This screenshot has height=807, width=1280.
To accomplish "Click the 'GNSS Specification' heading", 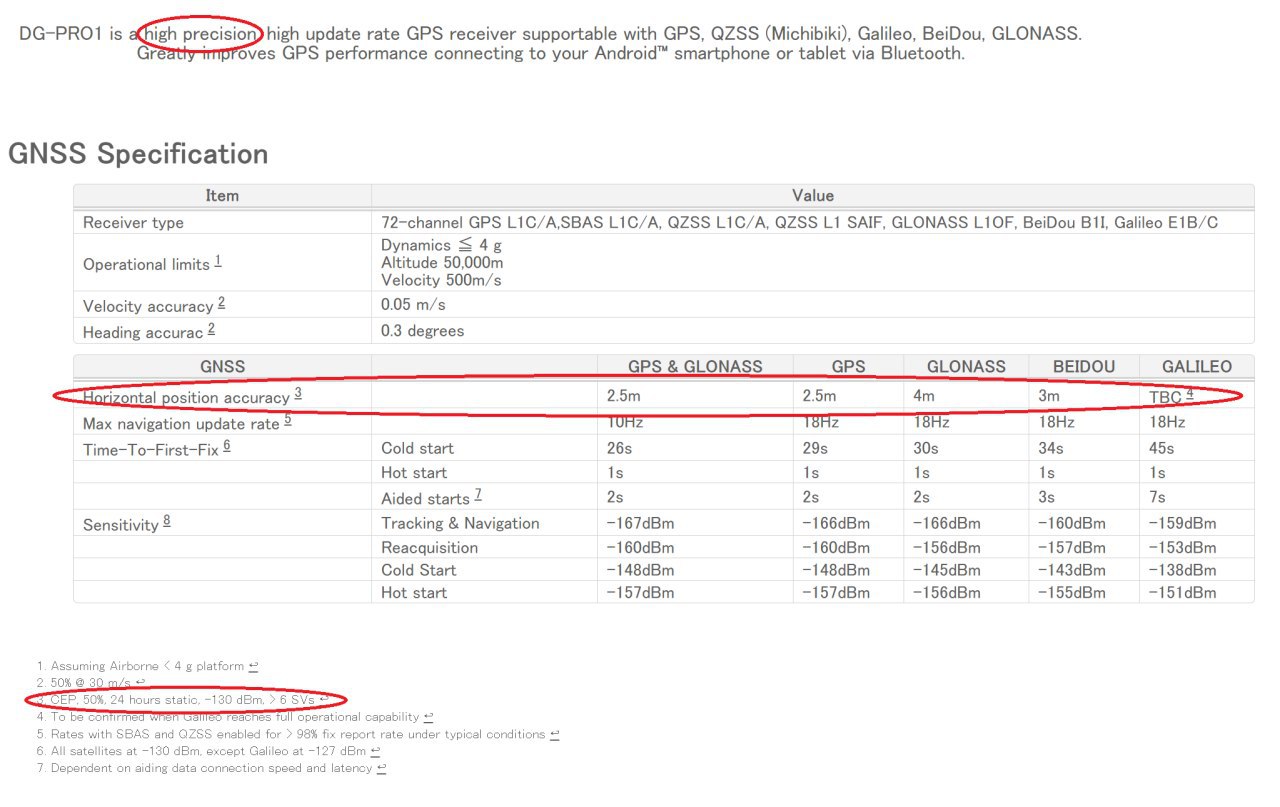I will tap(138, 154).
